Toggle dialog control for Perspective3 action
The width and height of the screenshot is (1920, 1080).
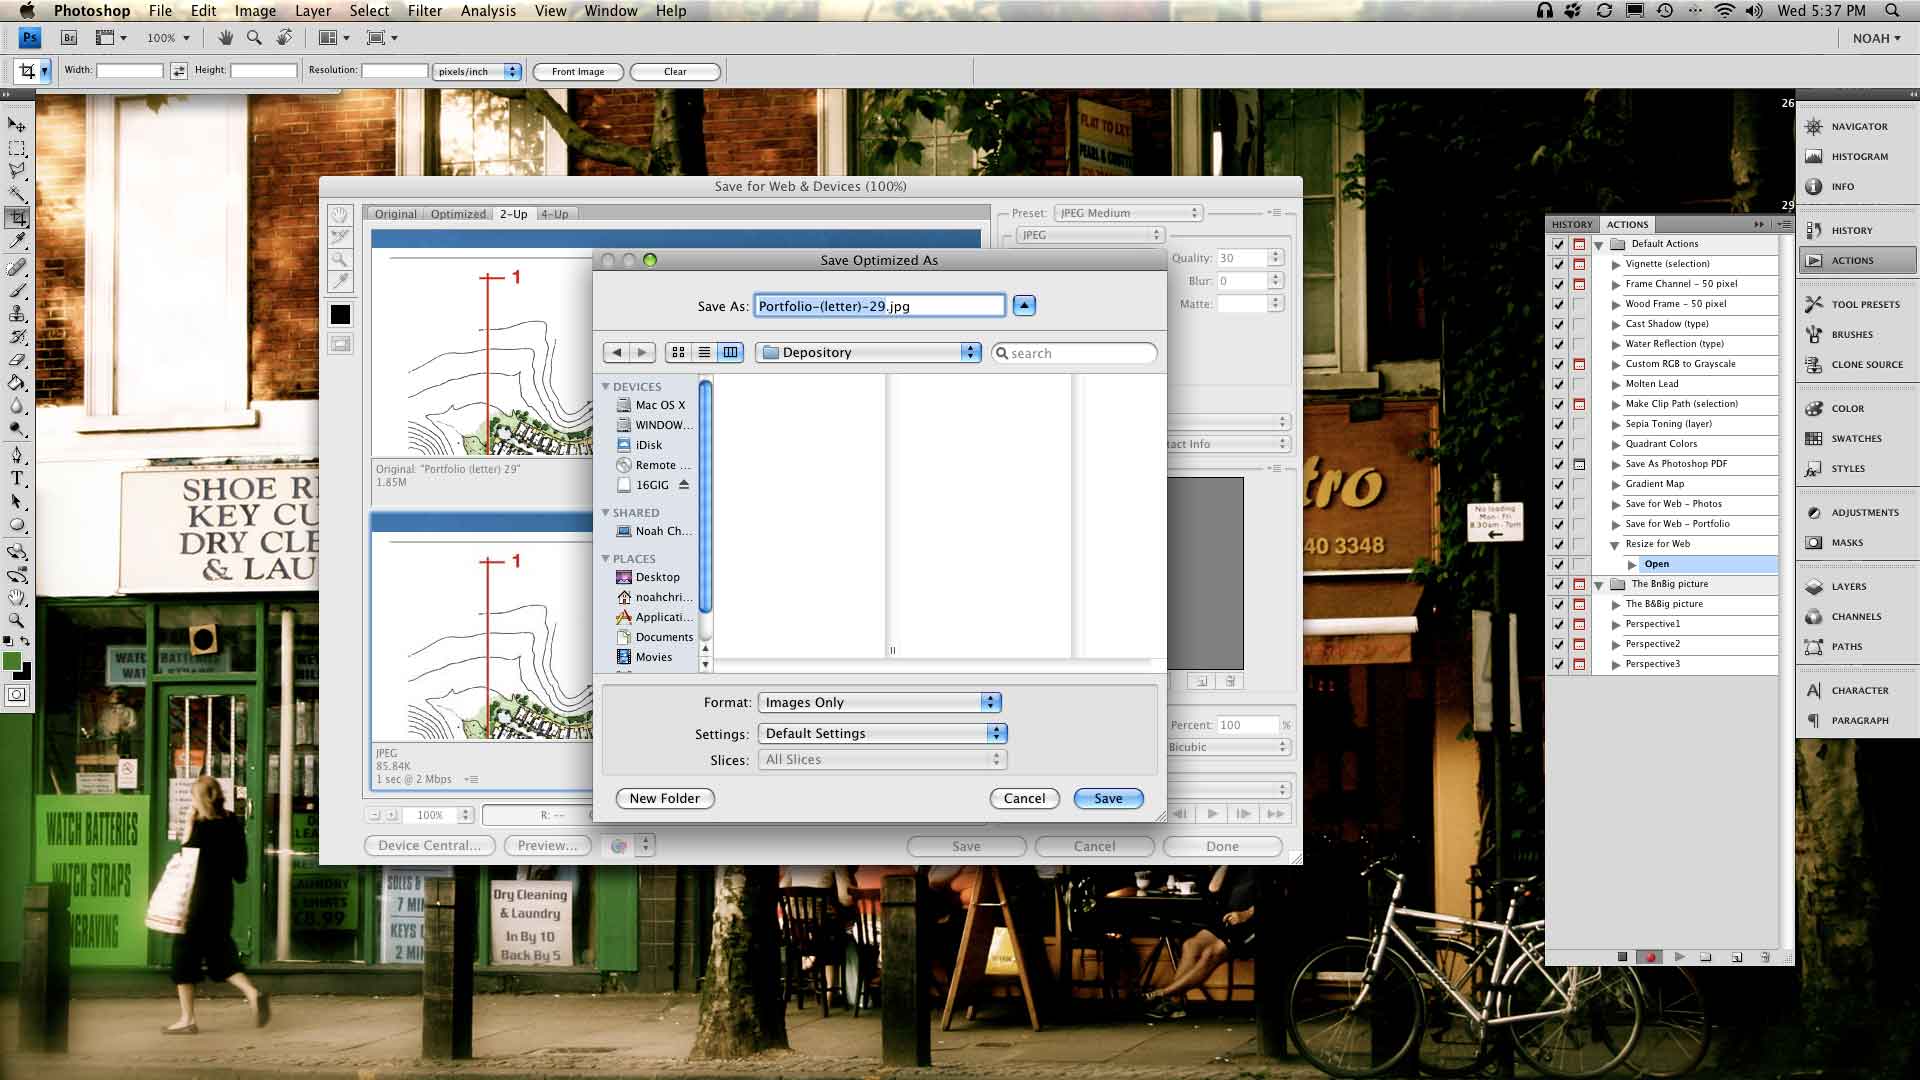[x=1580, y=664]
